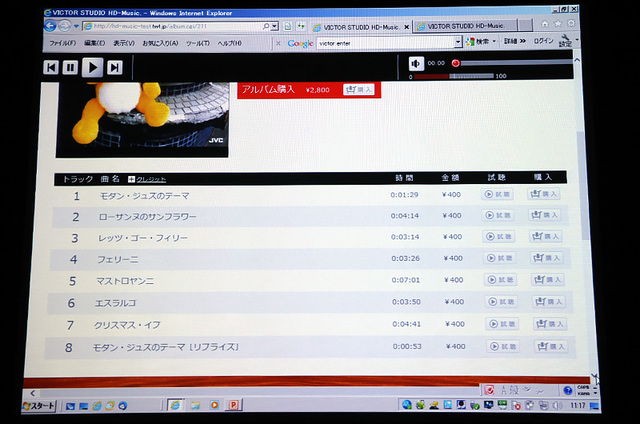The image size is (640, 424).
Task: Open Internet Explorer from quick launch
Action: pyautogui.click(x=97, y=406)
